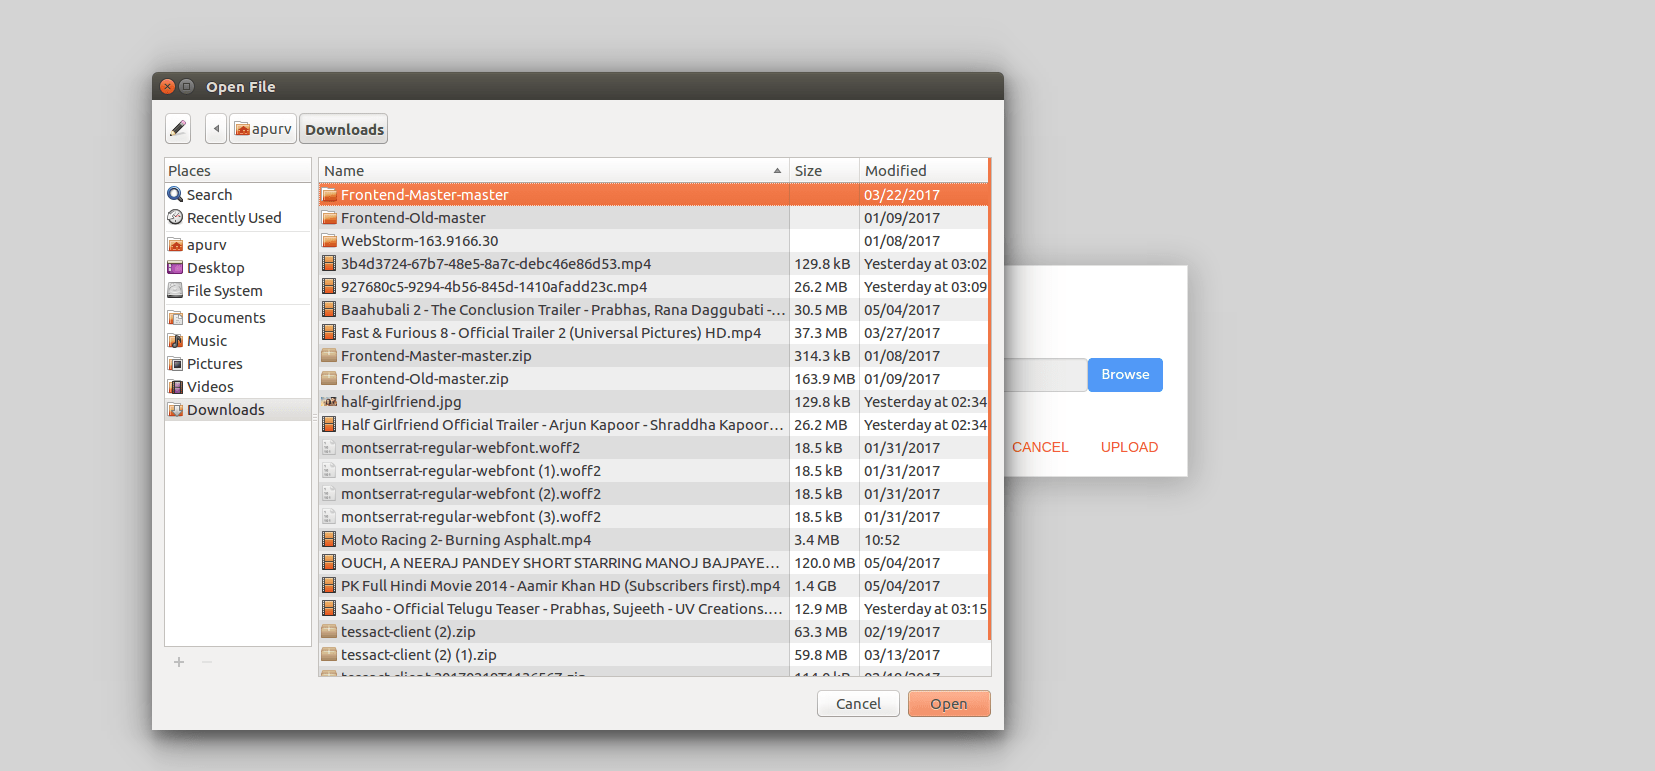The width and height of the screenshot is (1655, 771).
Task: Select file 927680c5-9294-4b56-845d-1410afadd23c.mp4
Action: (x=653, y=287)
